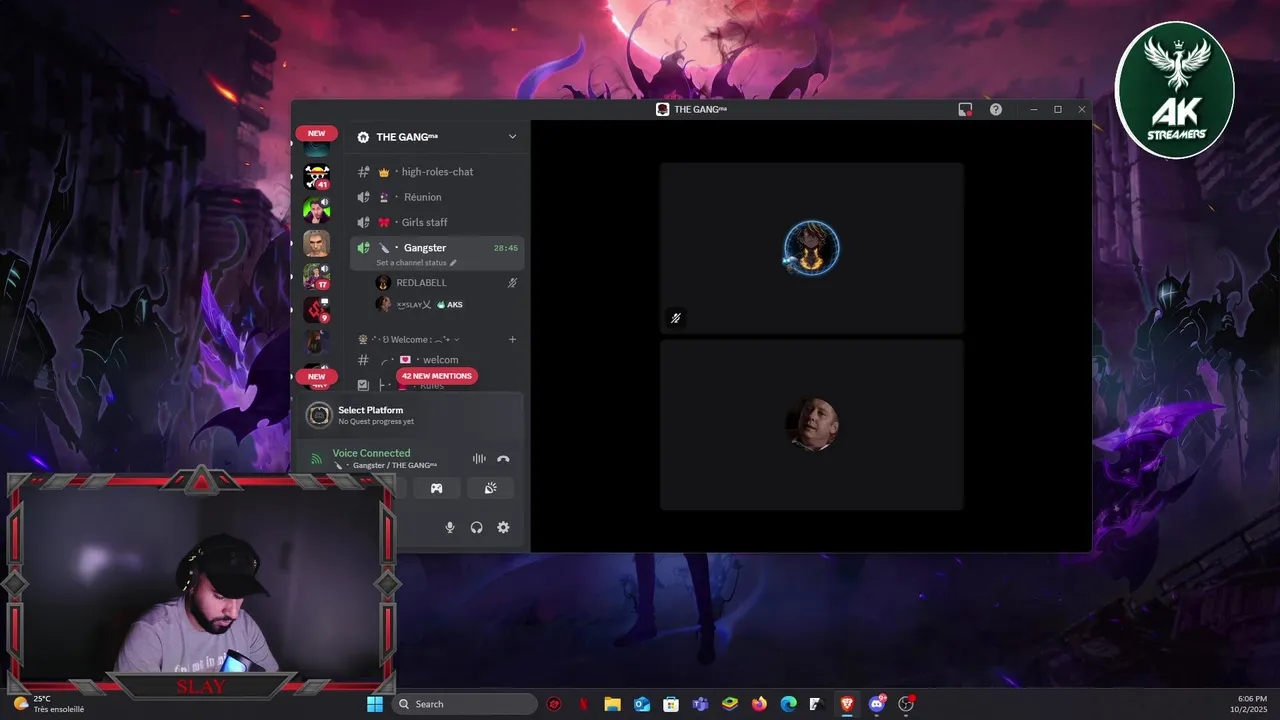Open the soundboard button
The width and height of the screenshot is (1280, 720).
pos(490,488)
